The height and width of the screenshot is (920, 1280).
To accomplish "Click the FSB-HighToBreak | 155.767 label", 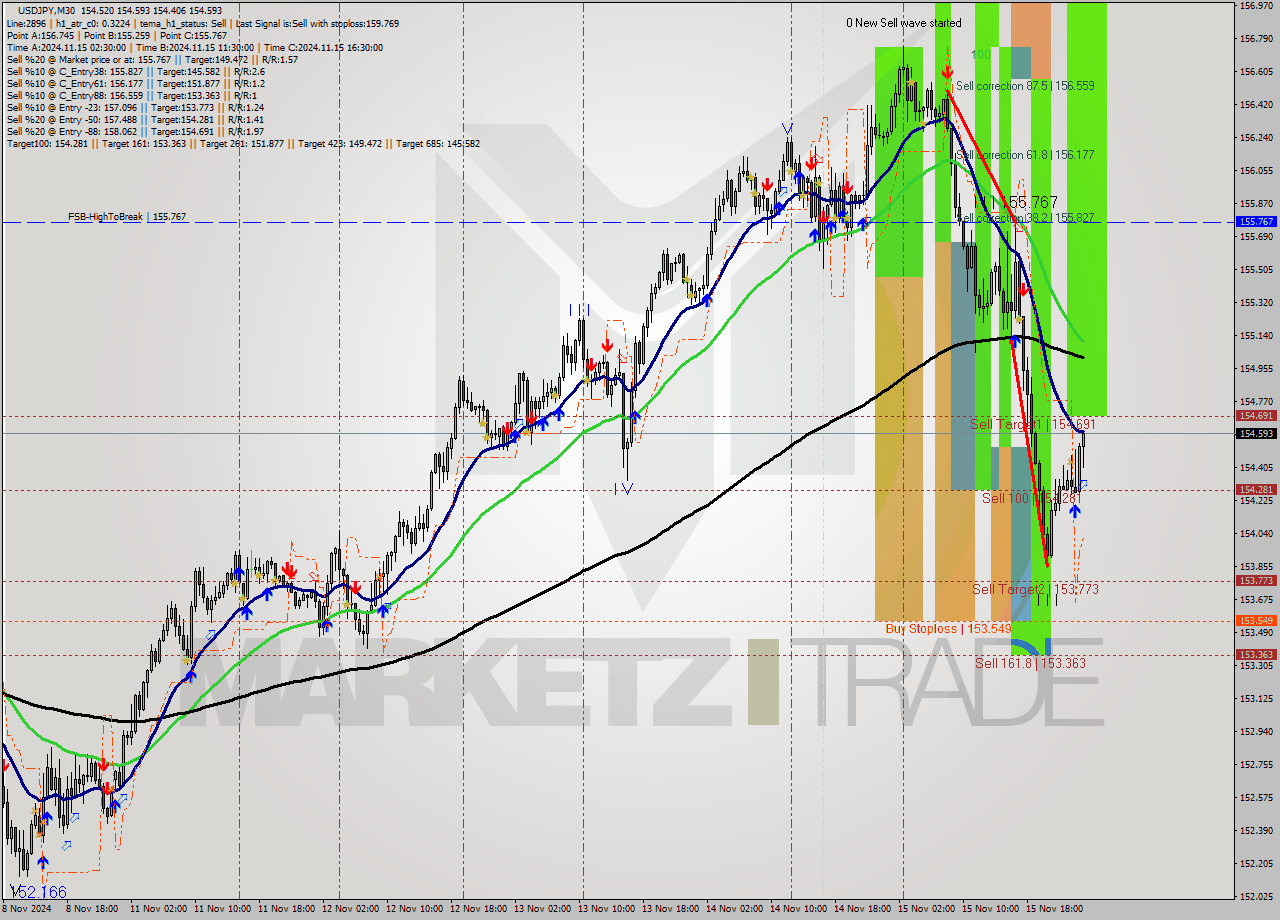I will pyautogui.click(x=127, y=216).
